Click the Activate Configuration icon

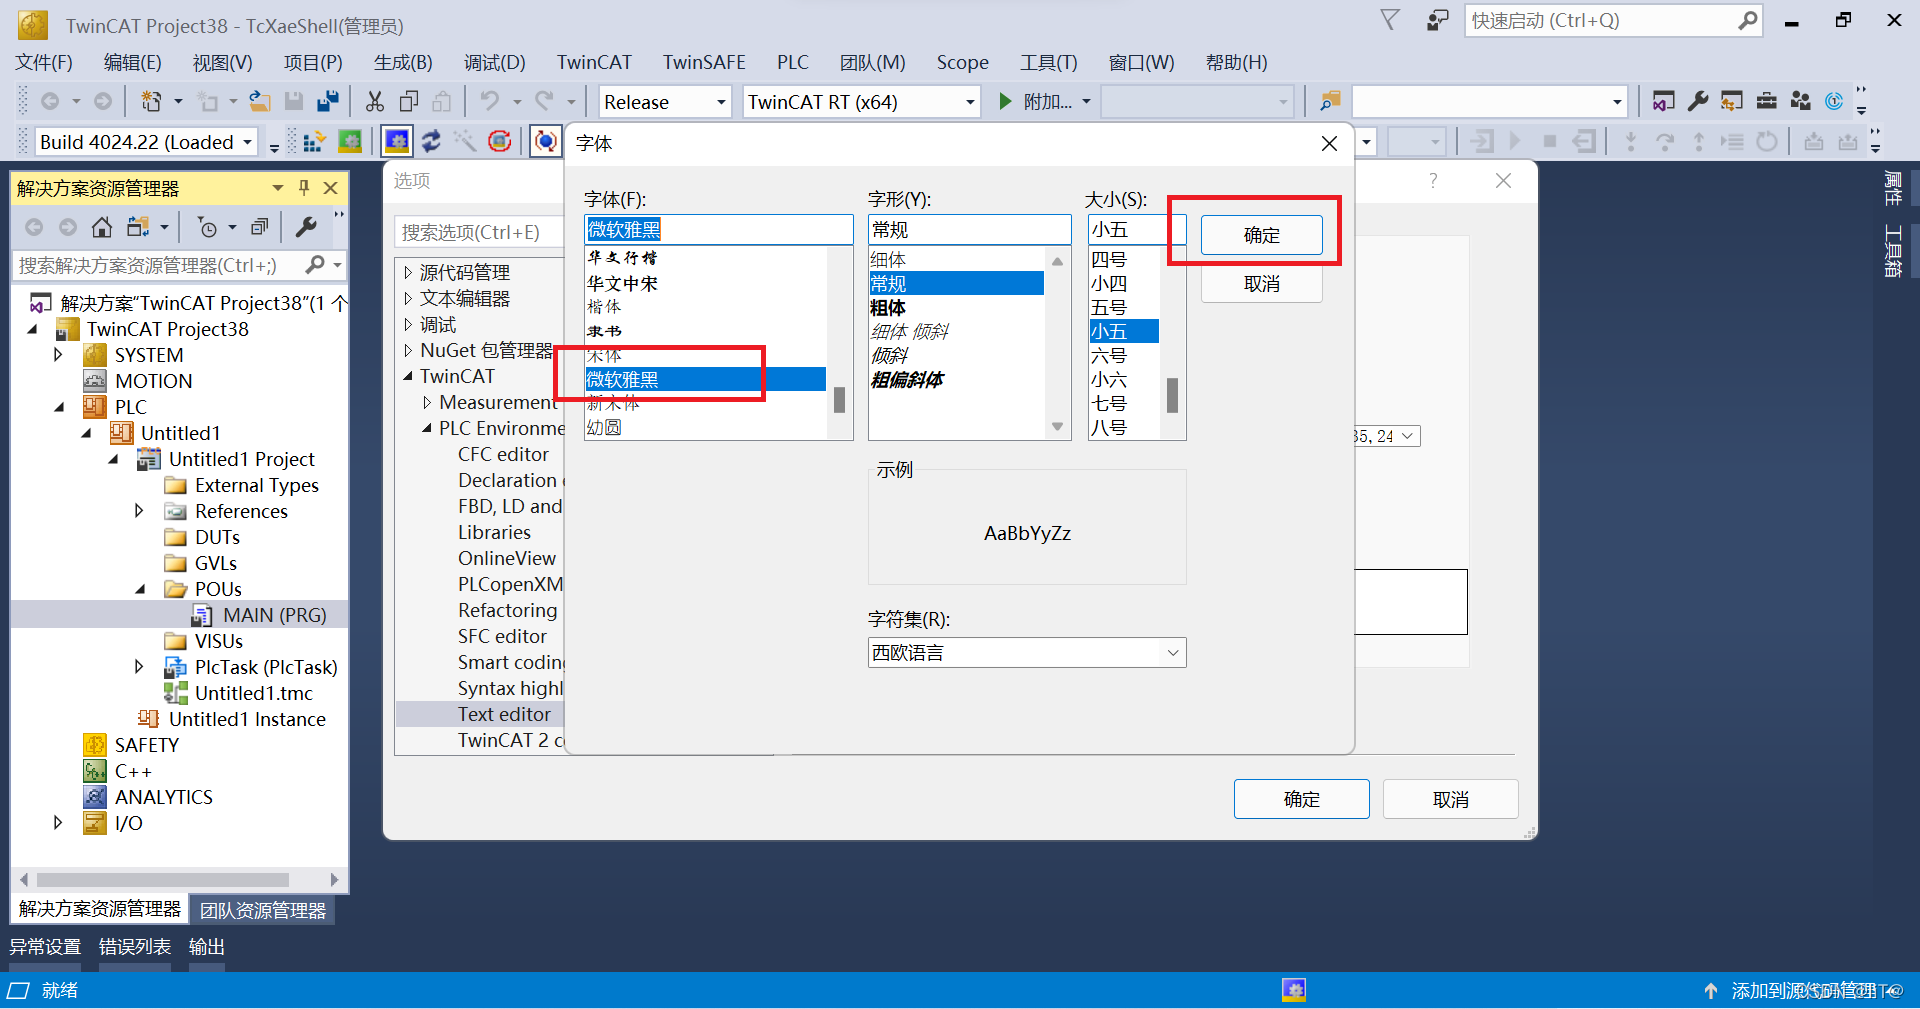313,141
